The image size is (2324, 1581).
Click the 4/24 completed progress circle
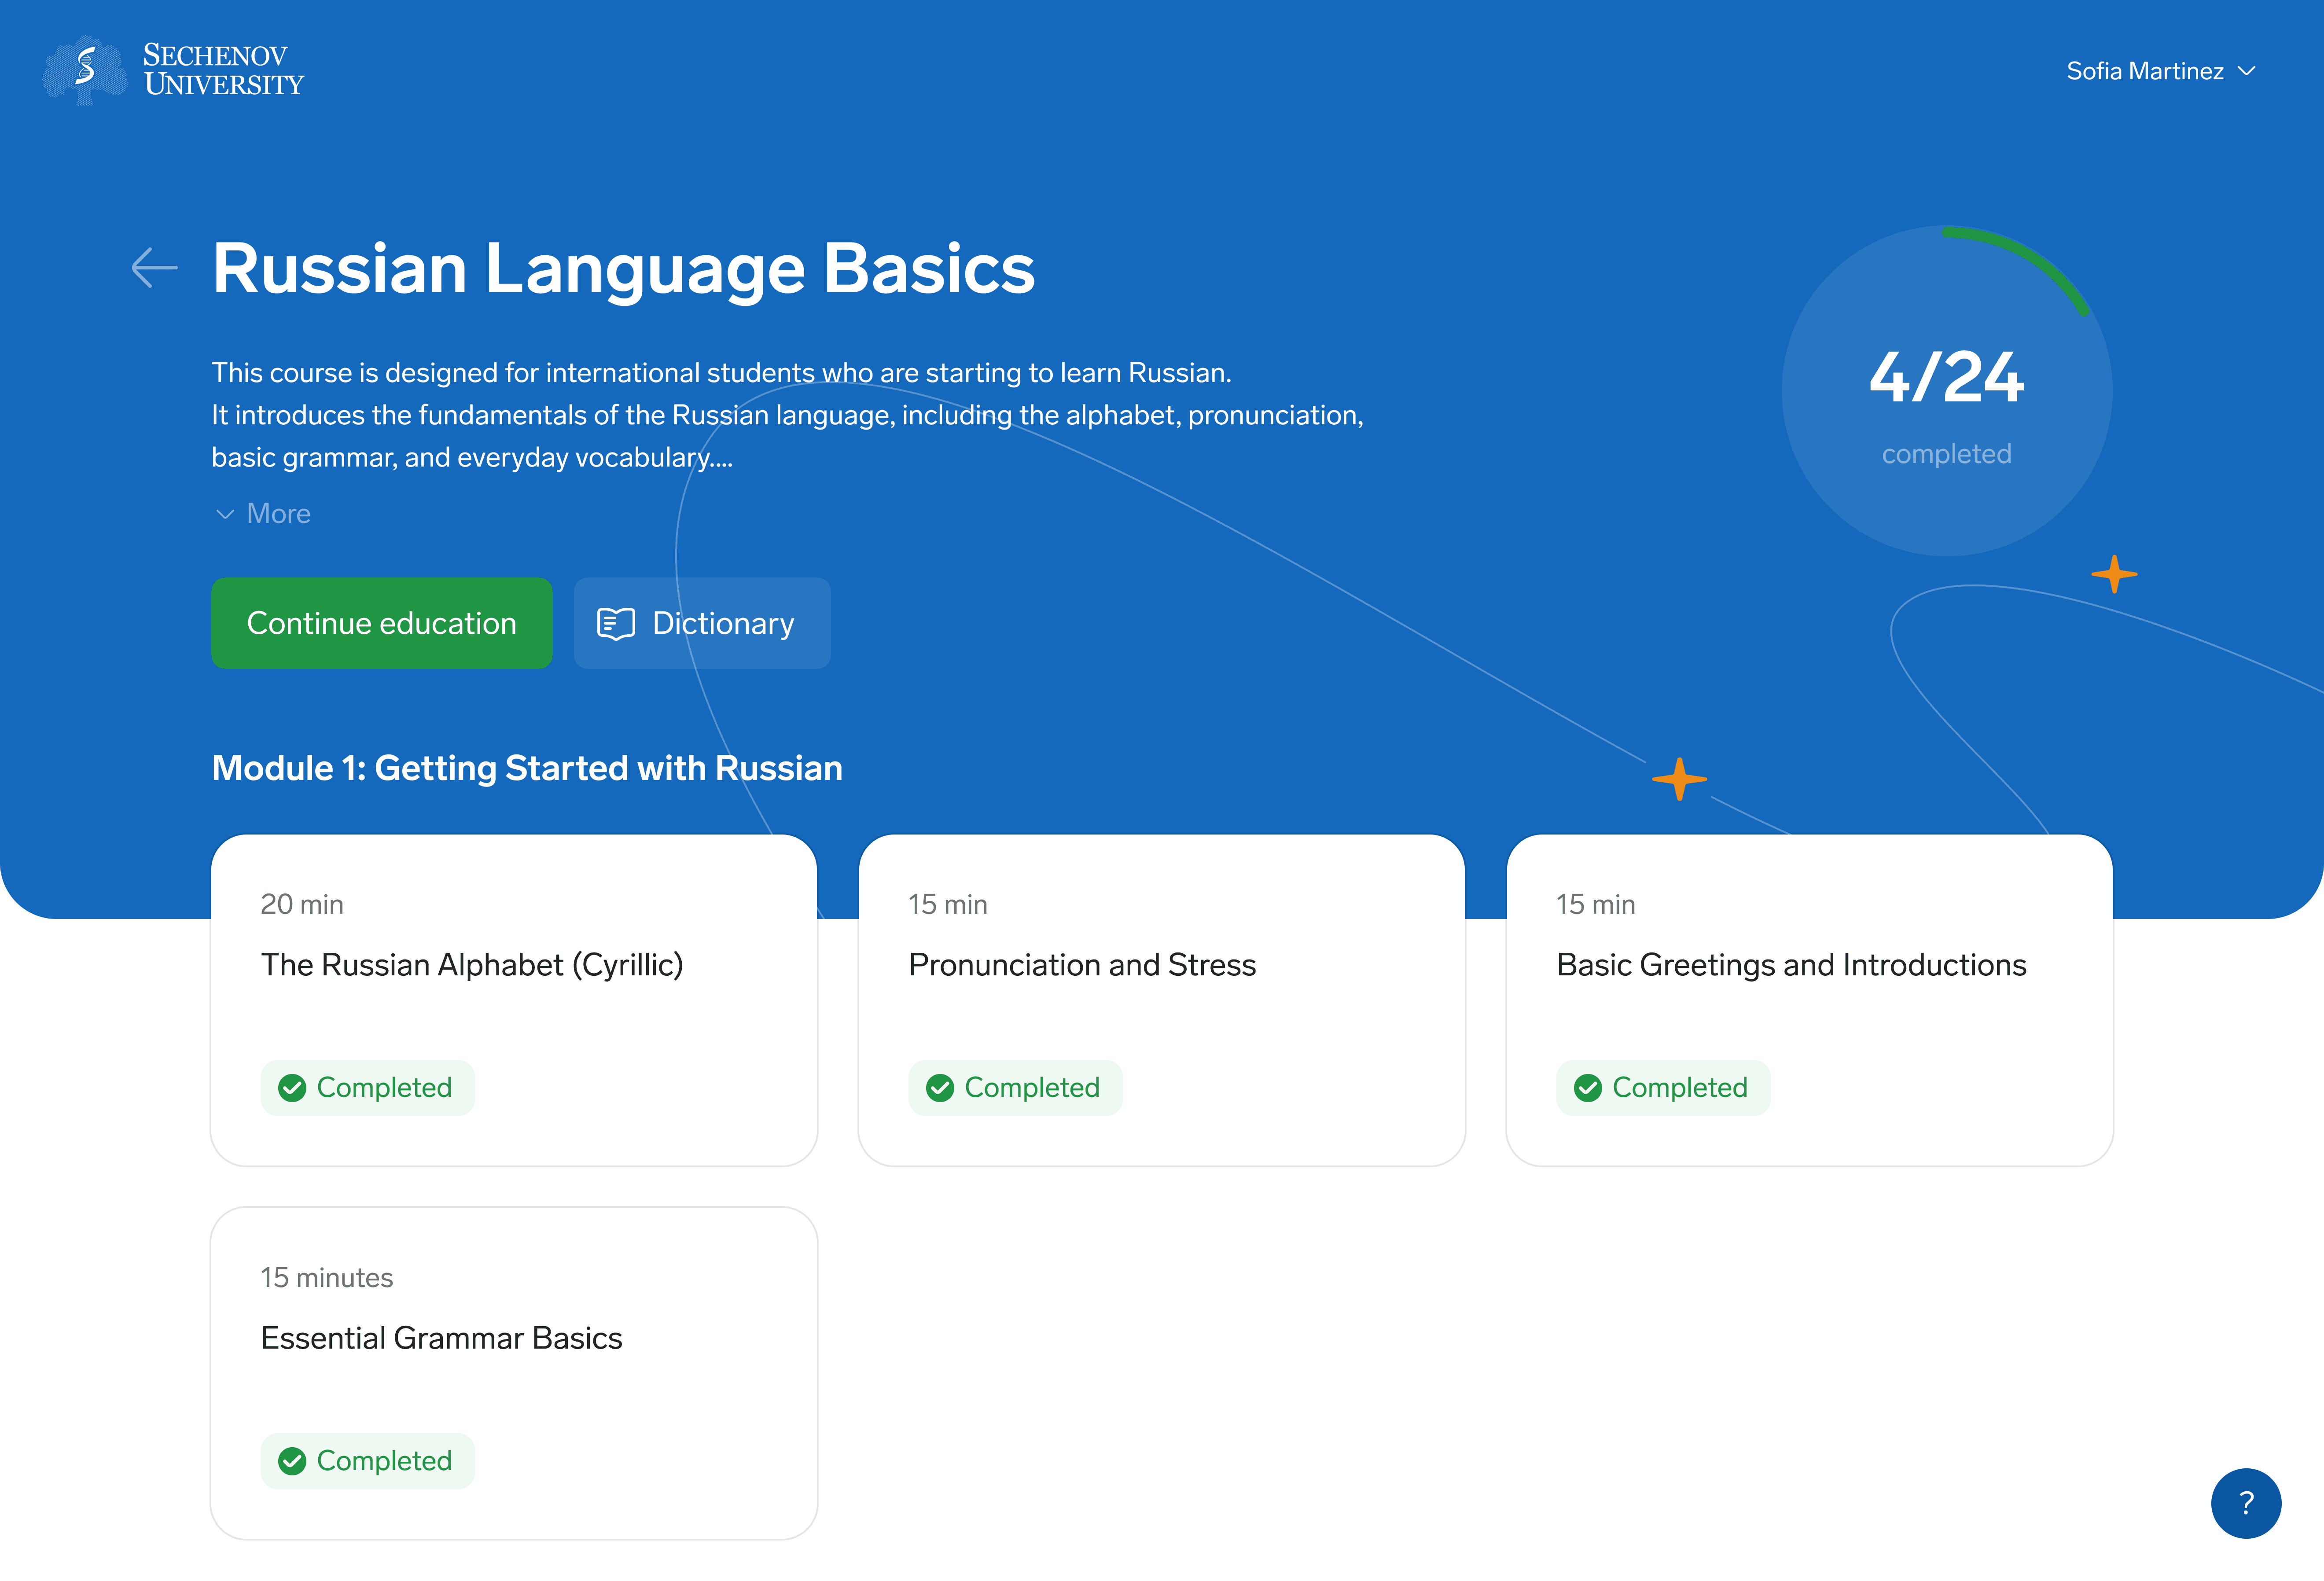(x=1945, y=391)
